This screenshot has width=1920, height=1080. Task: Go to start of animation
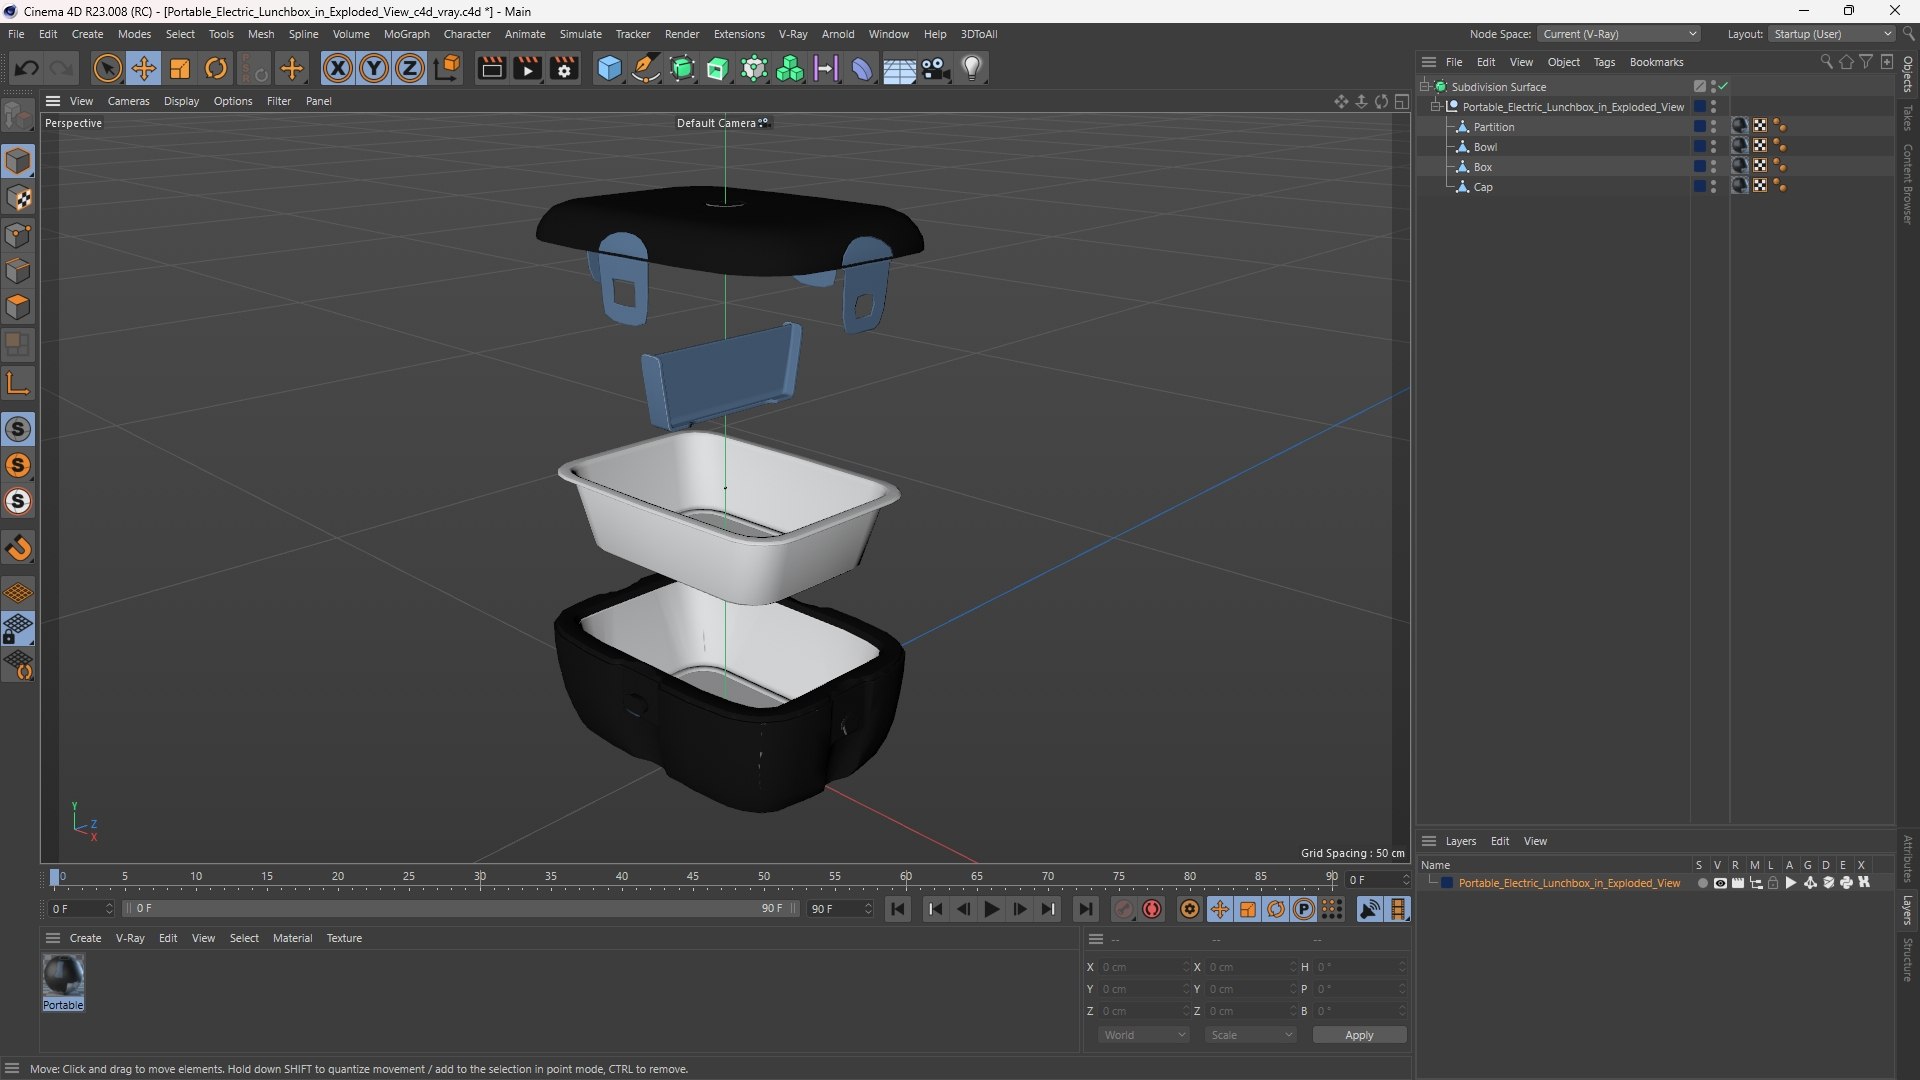898,909
